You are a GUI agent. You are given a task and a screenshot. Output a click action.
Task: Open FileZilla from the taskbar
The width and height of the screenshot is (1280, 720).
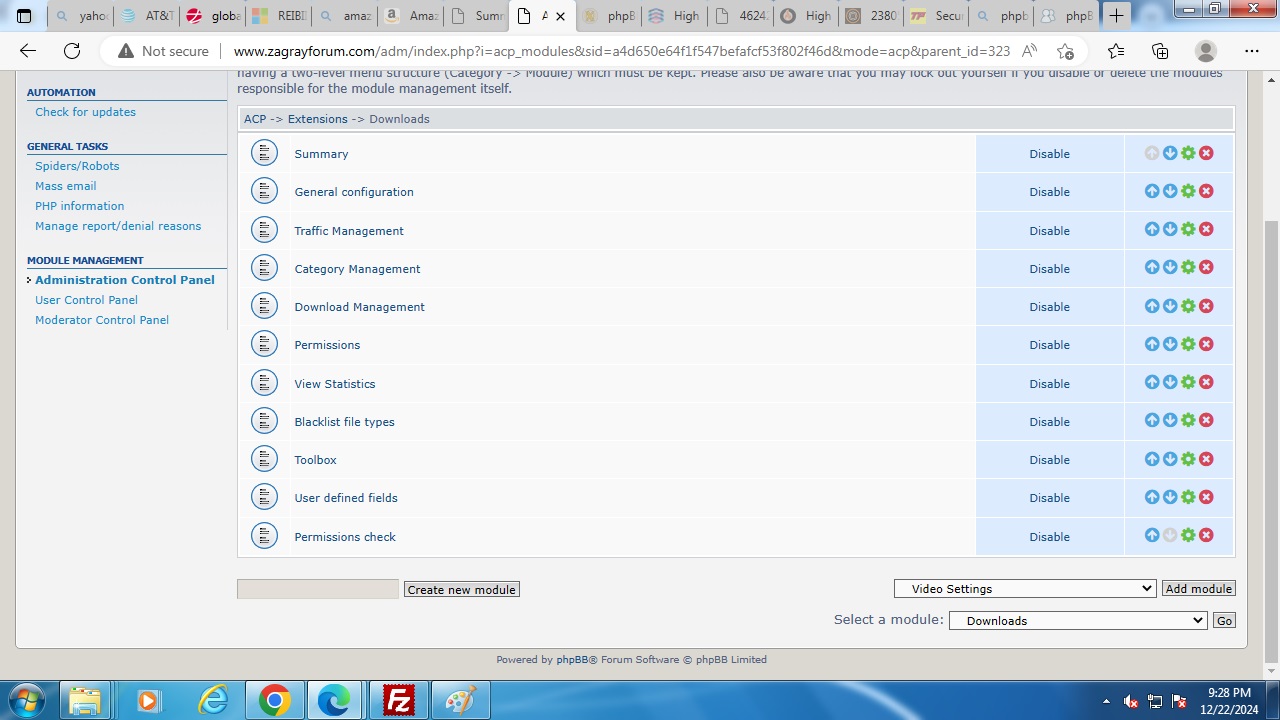pyautogui.click(x=399, y=700)
